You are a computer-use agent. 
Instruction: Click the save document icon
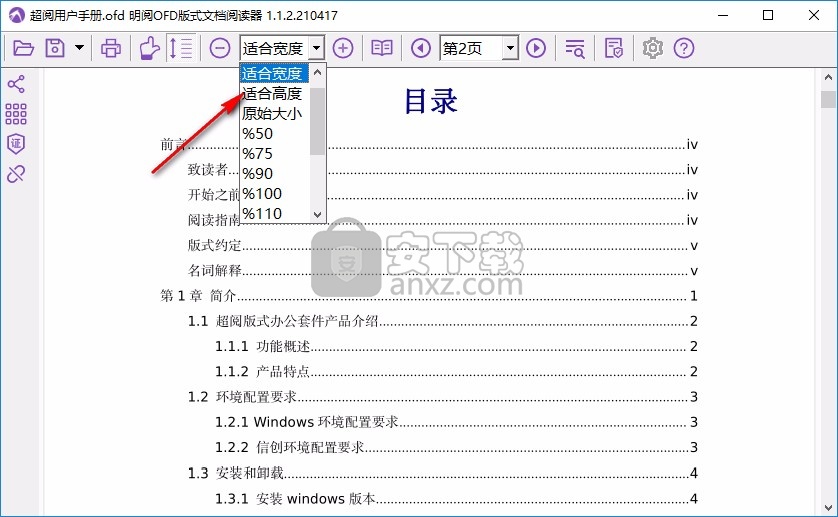pos(55,49)
